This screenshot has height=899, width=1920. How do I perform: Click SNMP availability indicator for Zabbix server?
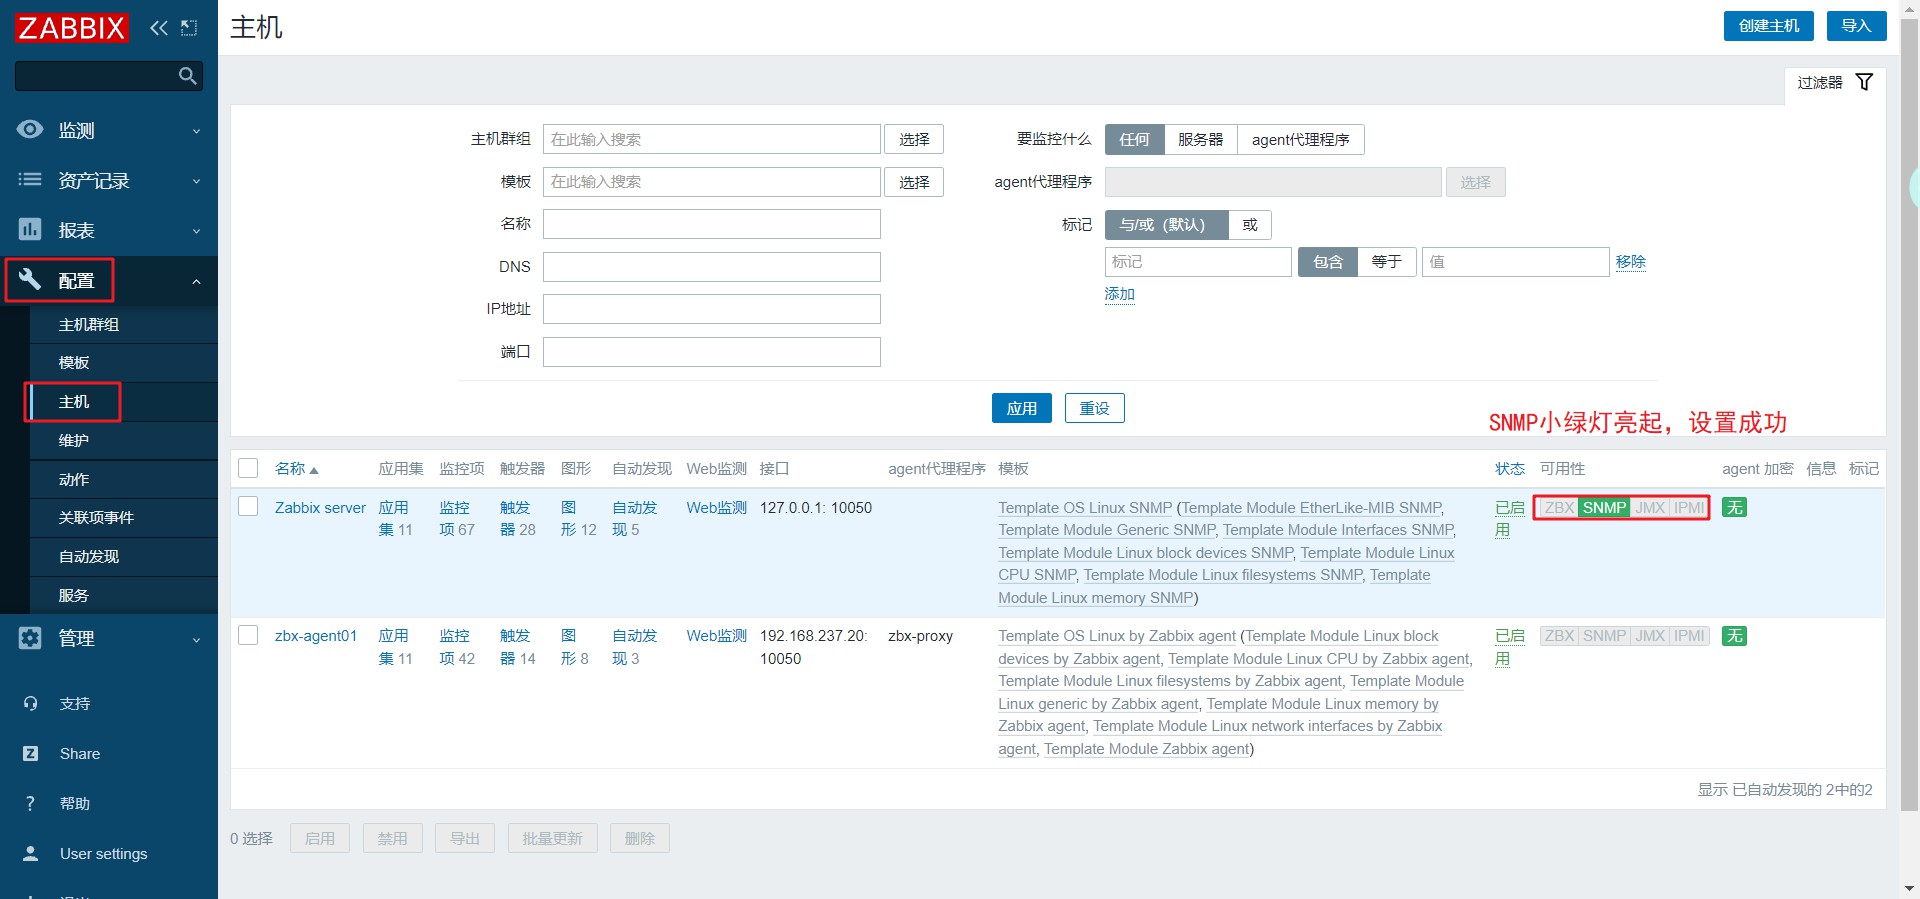click(1604, 508)
